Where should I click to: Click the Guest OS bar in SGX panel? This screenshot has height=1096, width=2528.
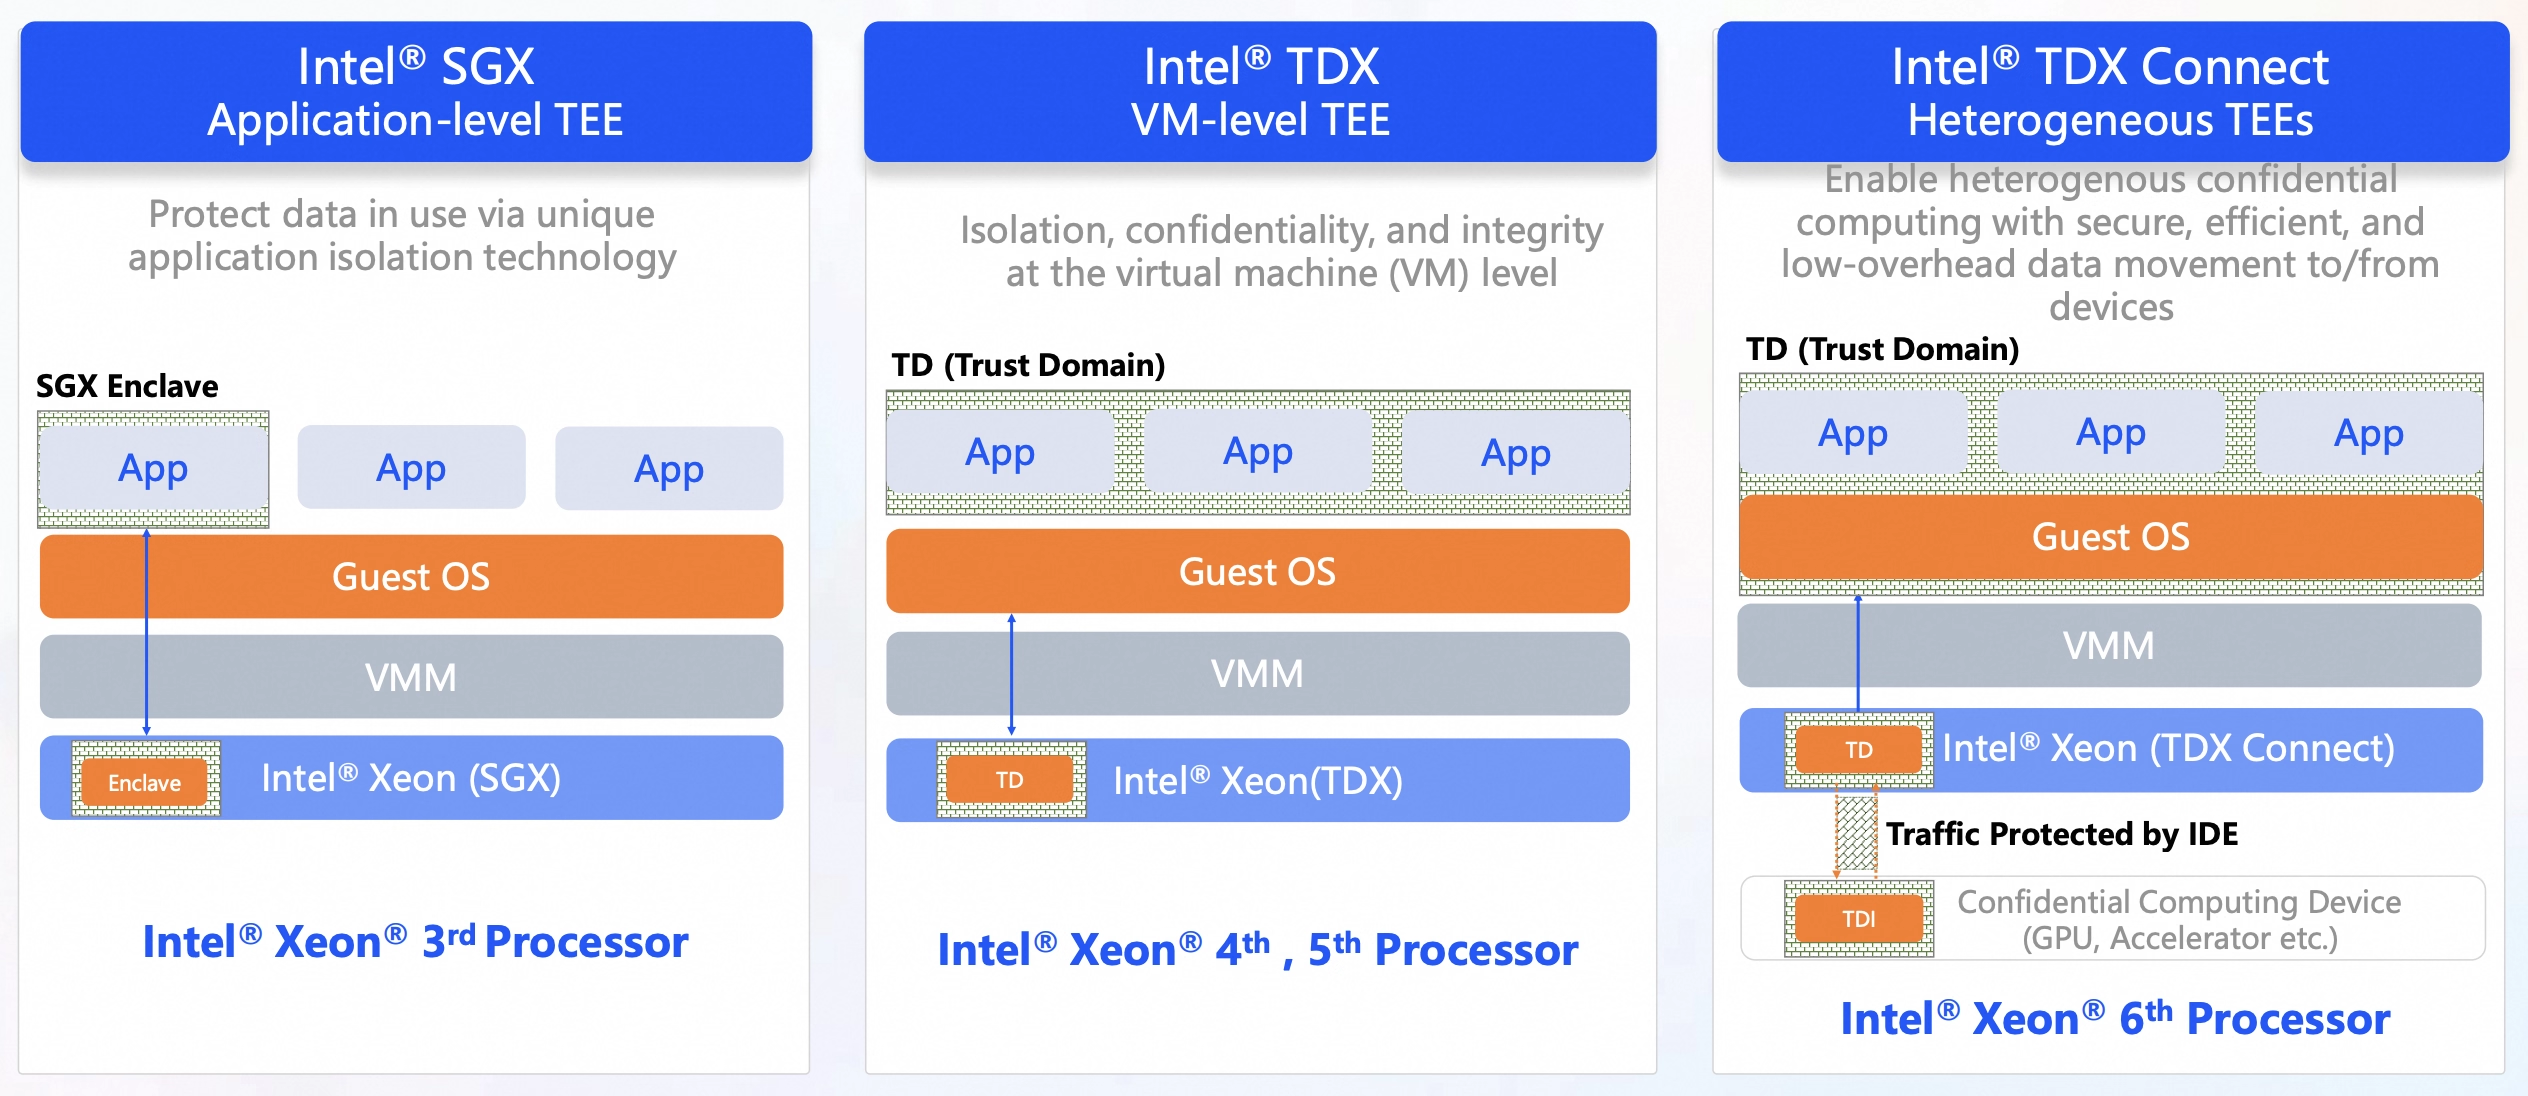(410, 577)
